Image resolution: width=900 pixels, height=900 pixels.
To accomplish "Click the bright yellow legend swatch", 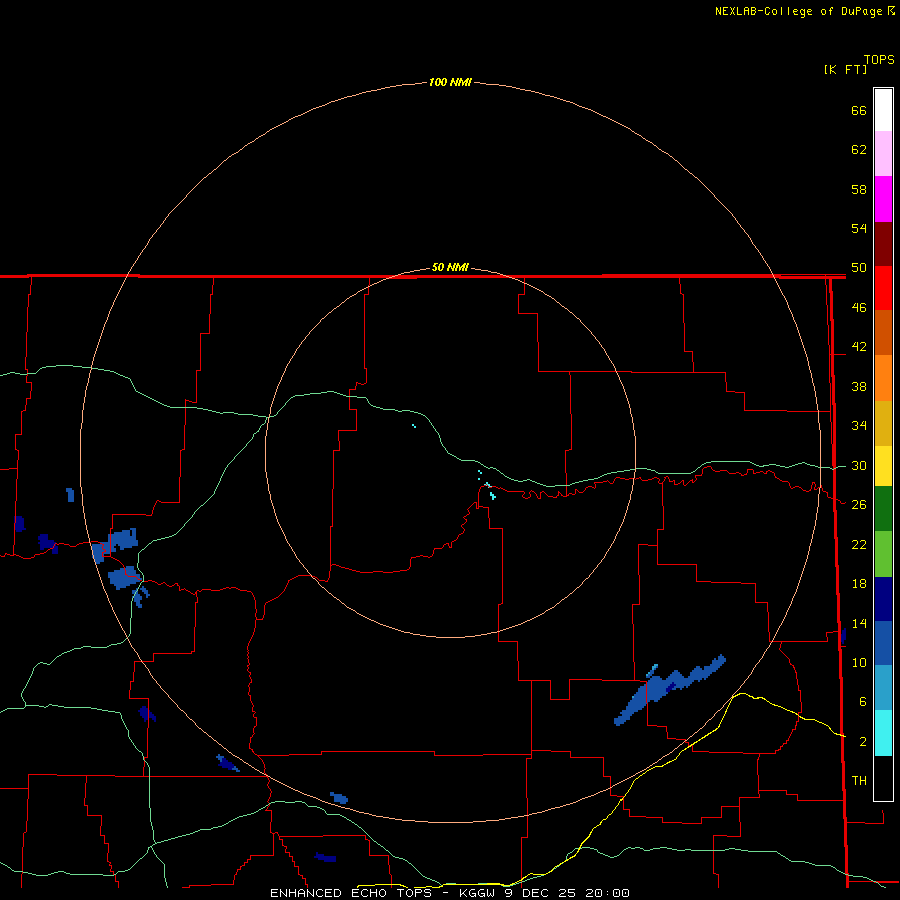I will pos(883,466).
